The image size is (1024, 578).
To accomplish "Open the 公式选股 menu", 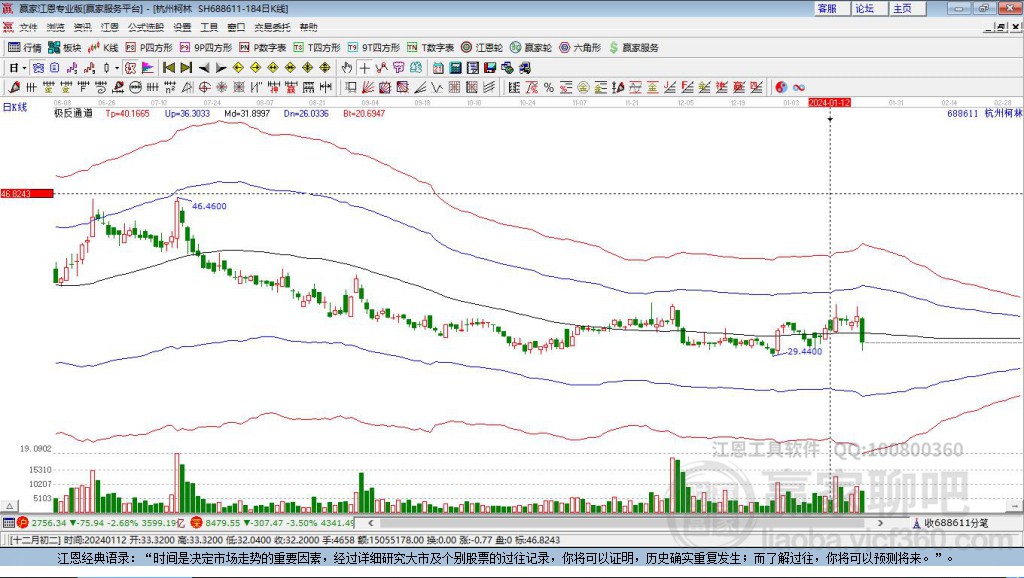I will click(146, 27).
